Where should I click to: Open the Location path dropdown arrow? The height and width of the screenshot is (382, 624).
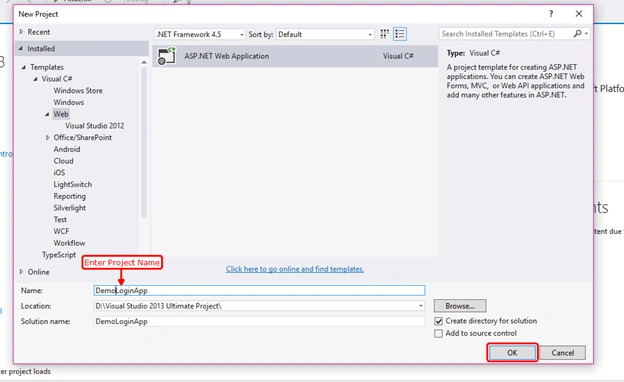(x=421, y=306)
